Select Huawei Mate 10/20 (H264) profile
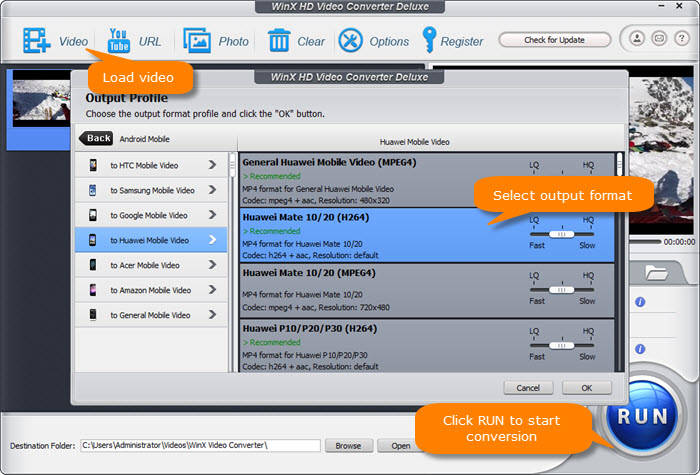 coord(427,235)
